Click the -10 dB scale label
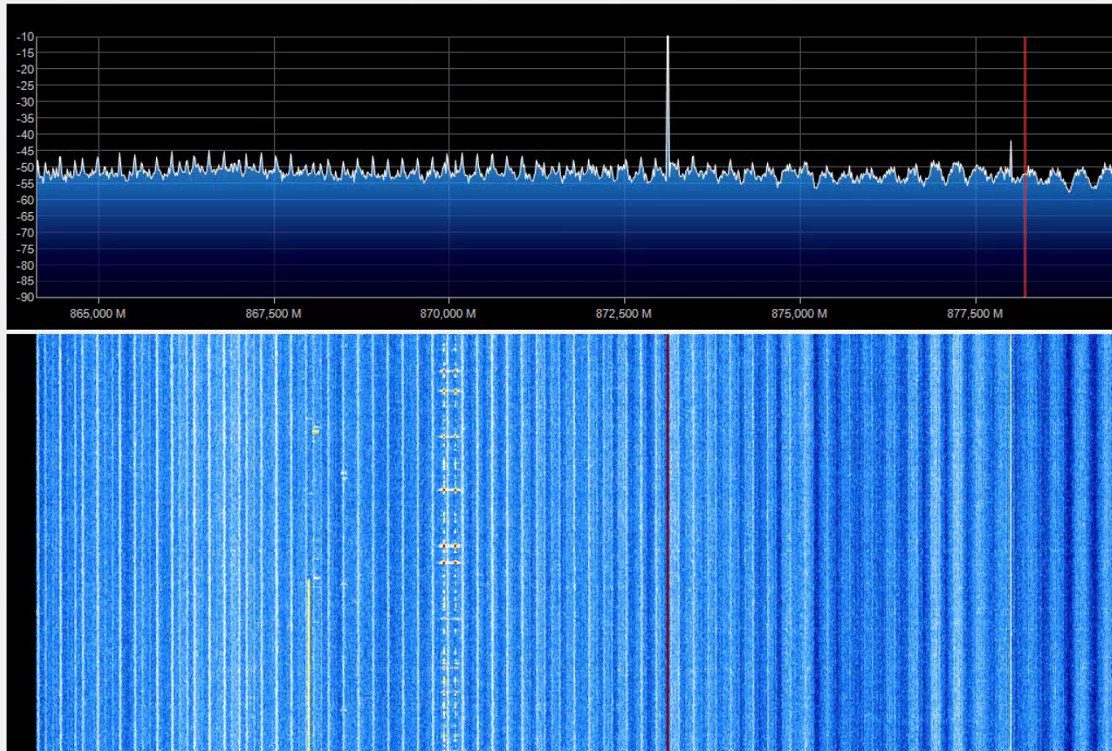The width and height of the screenshot is (1112, 751). coord(26,37)
